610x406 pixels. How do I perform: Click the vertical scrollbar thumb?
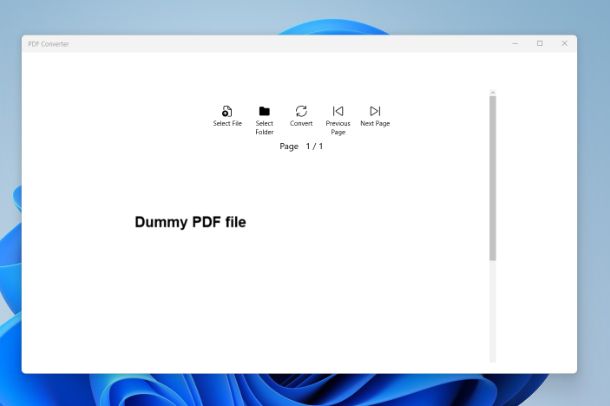pyautogui.click(x=493, y=180)
